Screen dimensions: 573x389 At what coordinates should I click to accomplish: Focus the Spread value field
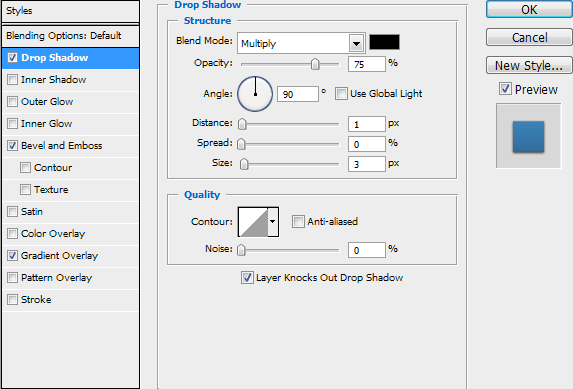coord(367,144)
